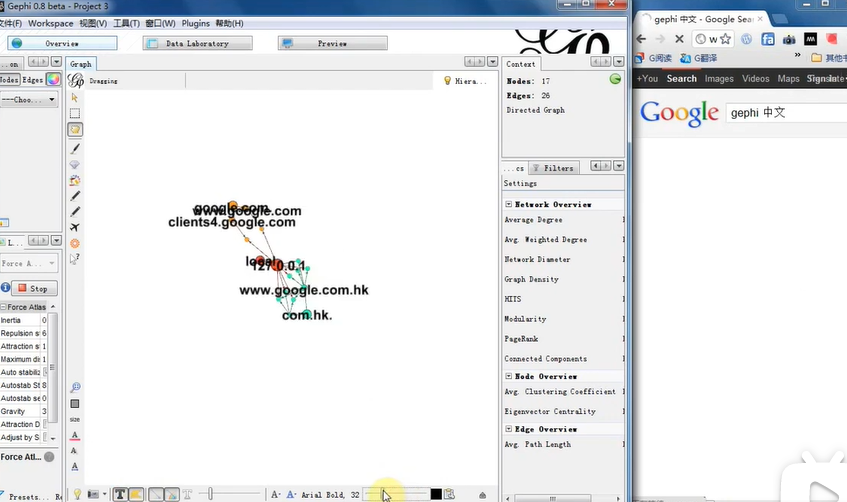847x502 pixels.
Task: Open the Hierarchy lightbulb option
Action: click(x=465, y=81)
